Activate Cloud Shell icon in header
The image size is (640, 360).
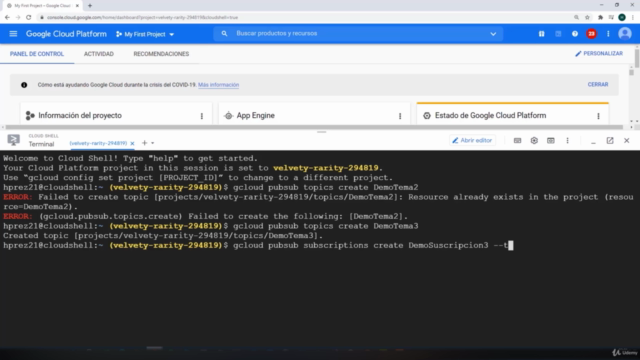pyautogui.click(x=558, y=34)
